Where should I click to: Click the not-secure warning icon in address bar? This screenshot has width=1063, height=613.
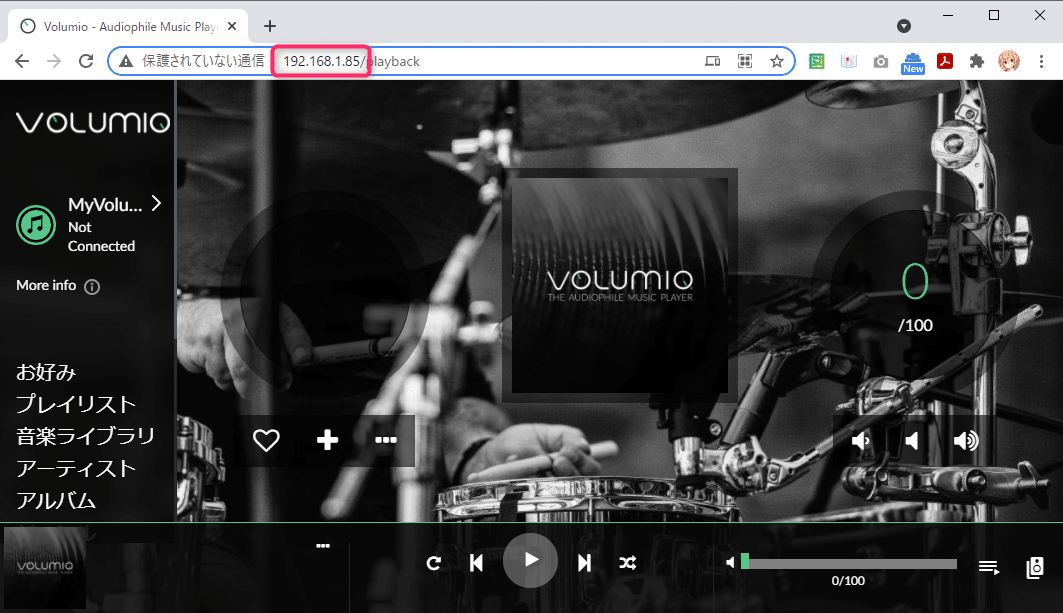(x=126, y=61)
